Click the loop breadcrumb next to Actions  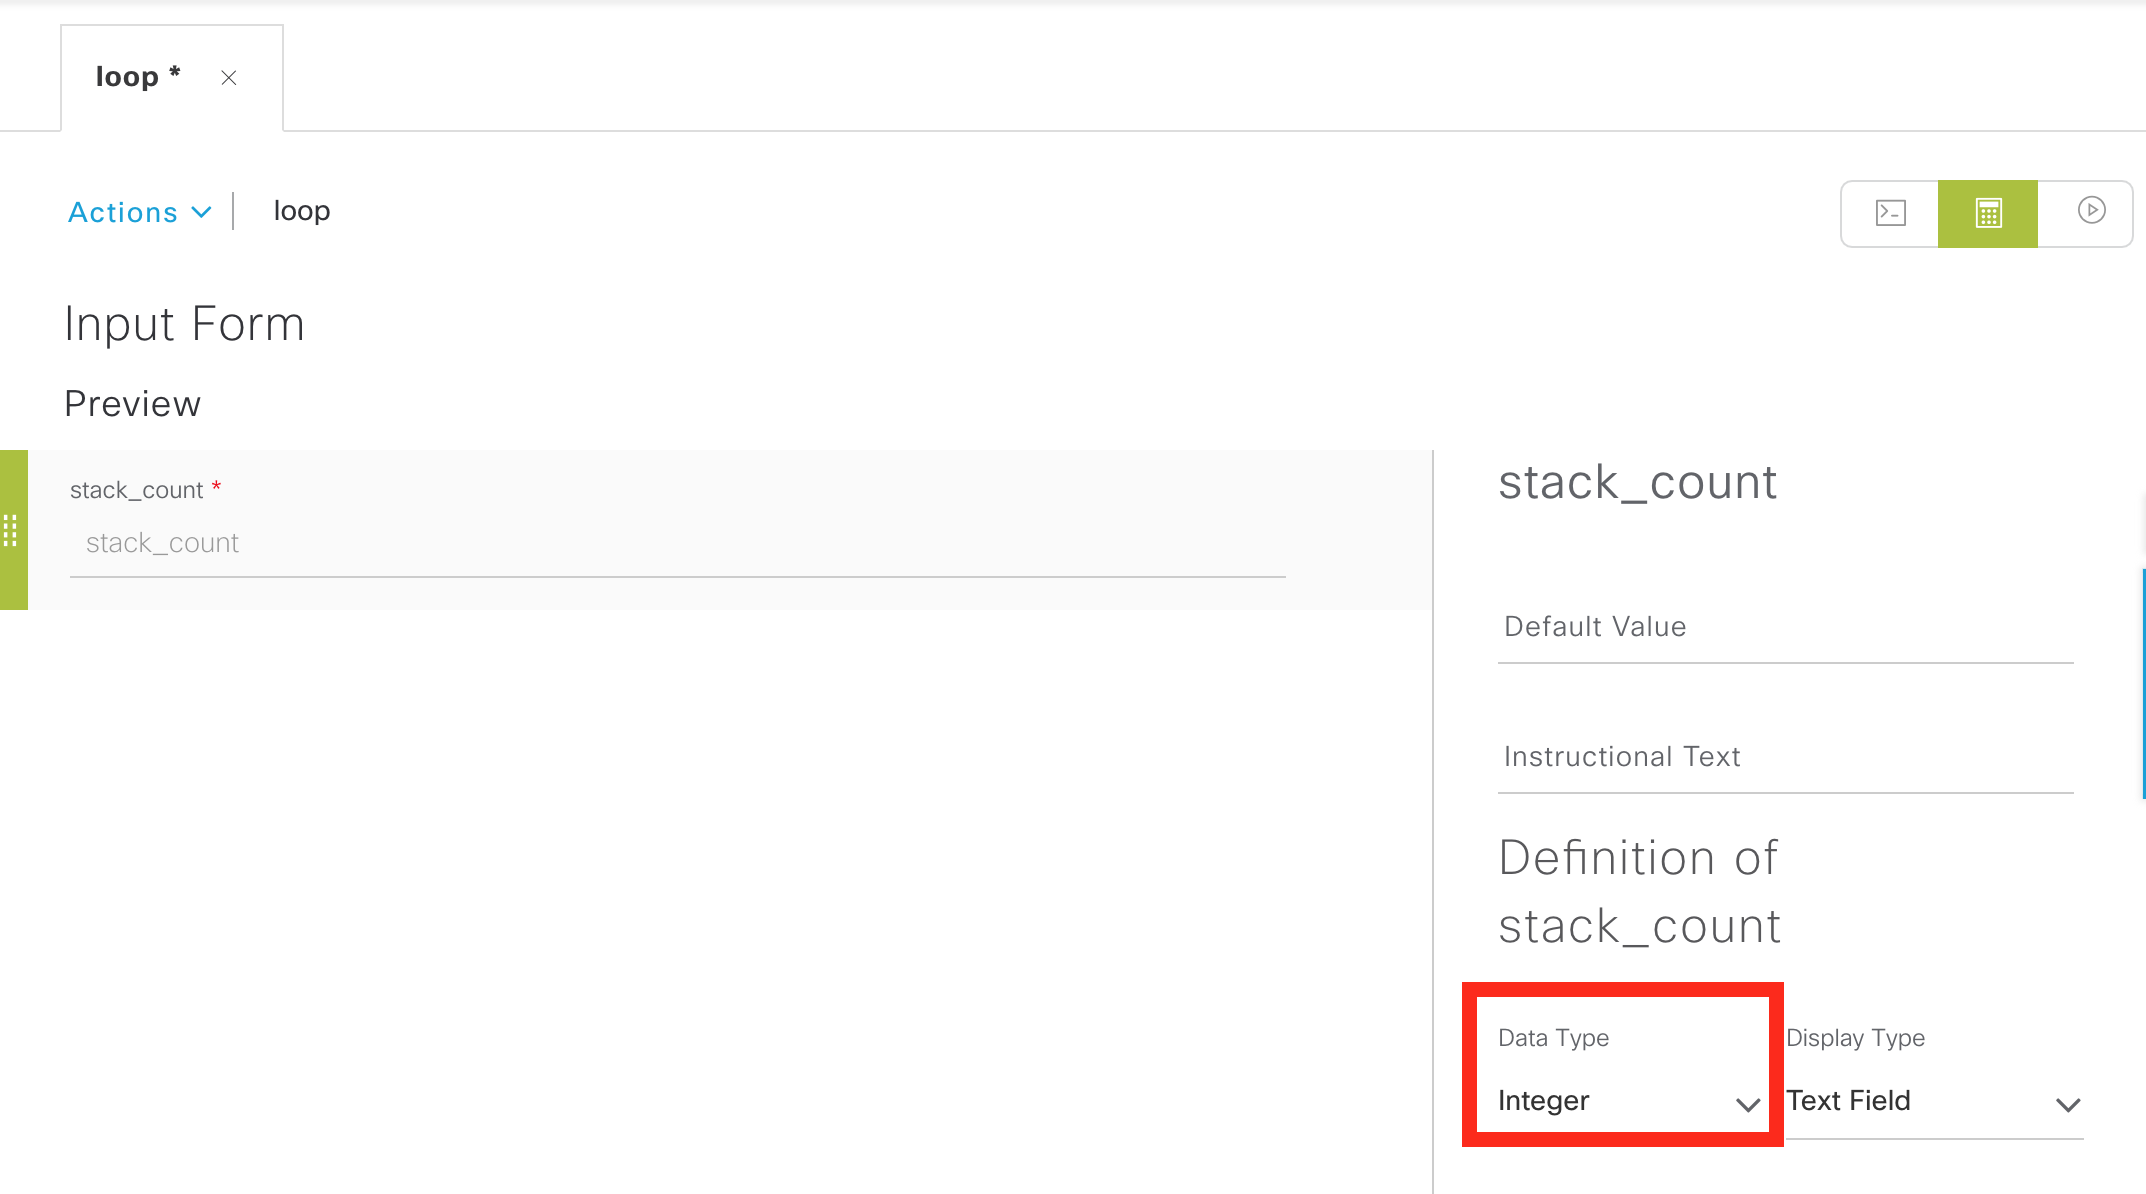click(x=302, y=211)
